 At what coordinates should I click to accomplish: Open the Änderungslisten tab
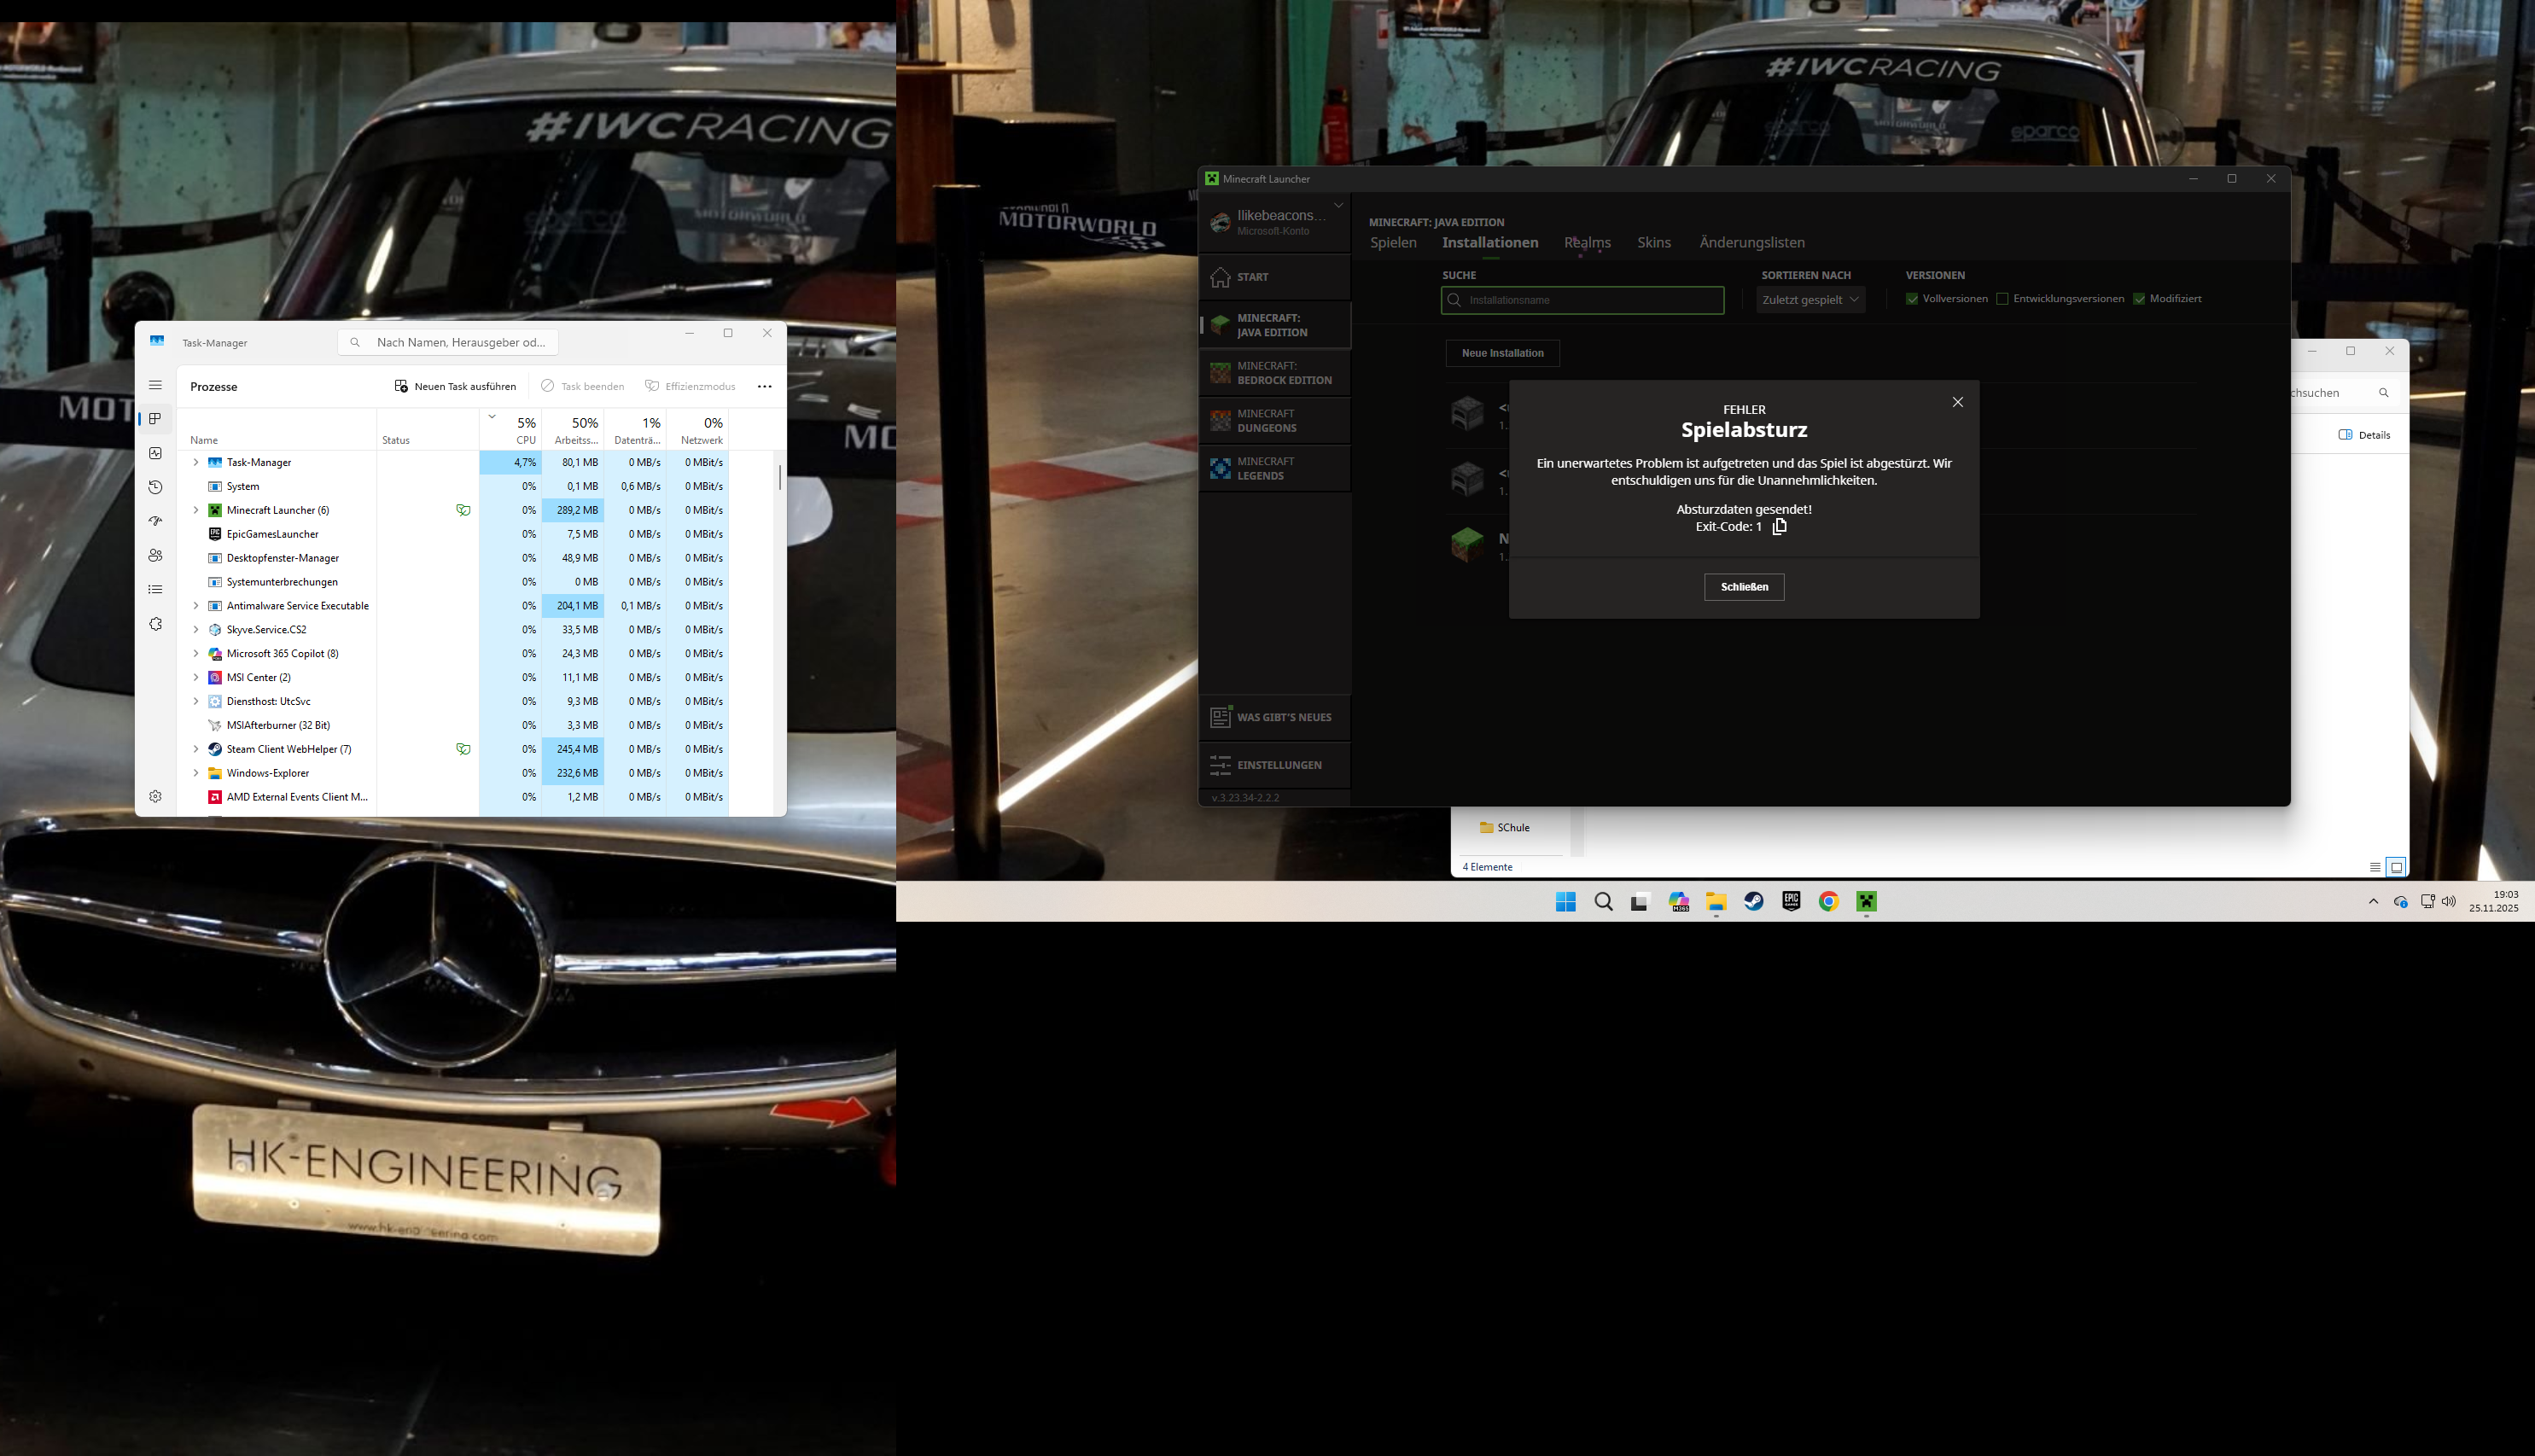[1751, 243]
